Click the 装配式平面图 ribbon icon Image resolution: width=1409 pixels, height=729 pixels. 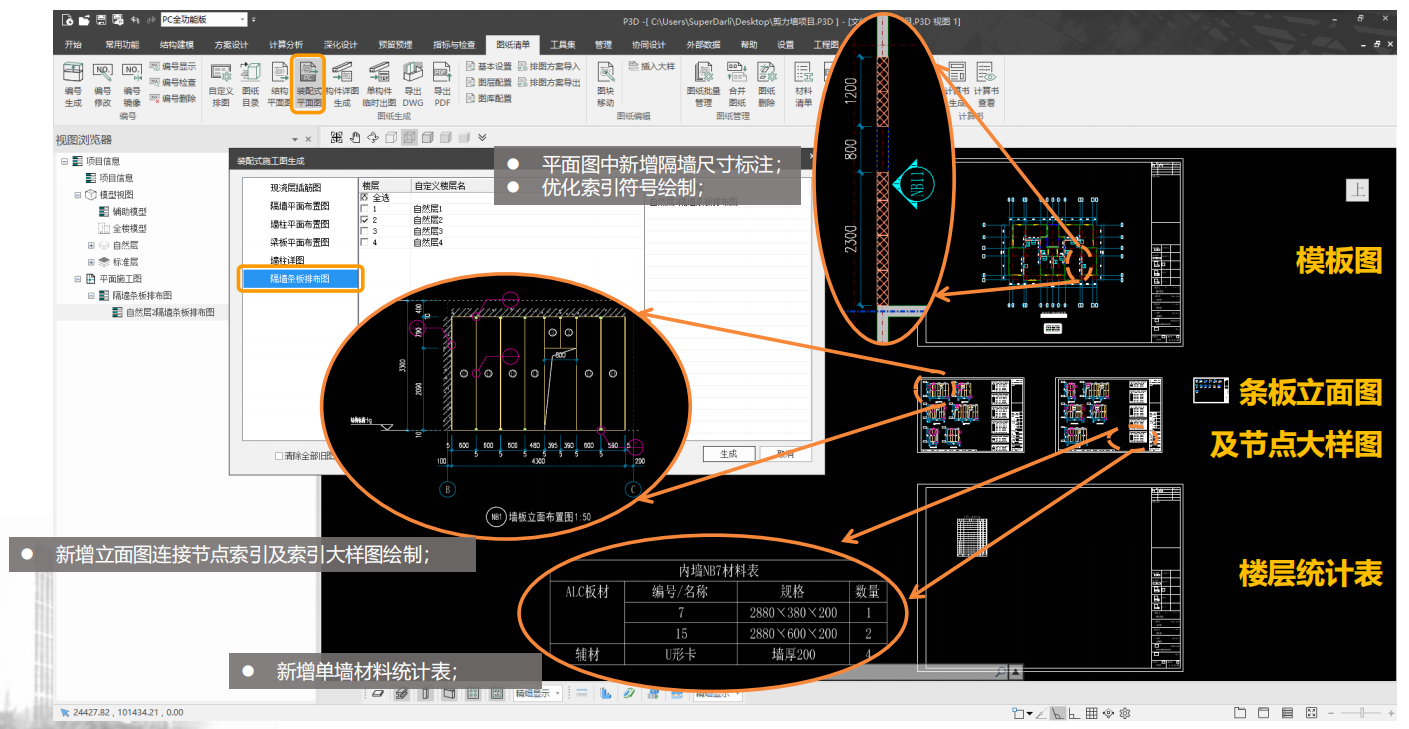309,83
